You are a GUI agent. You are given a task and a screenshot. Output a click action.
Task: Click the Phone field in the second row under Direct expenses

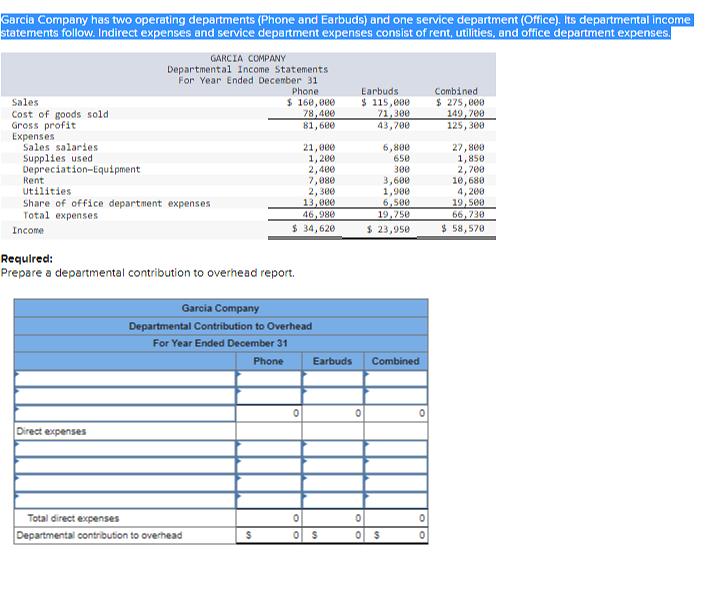[x=269, y=466]
